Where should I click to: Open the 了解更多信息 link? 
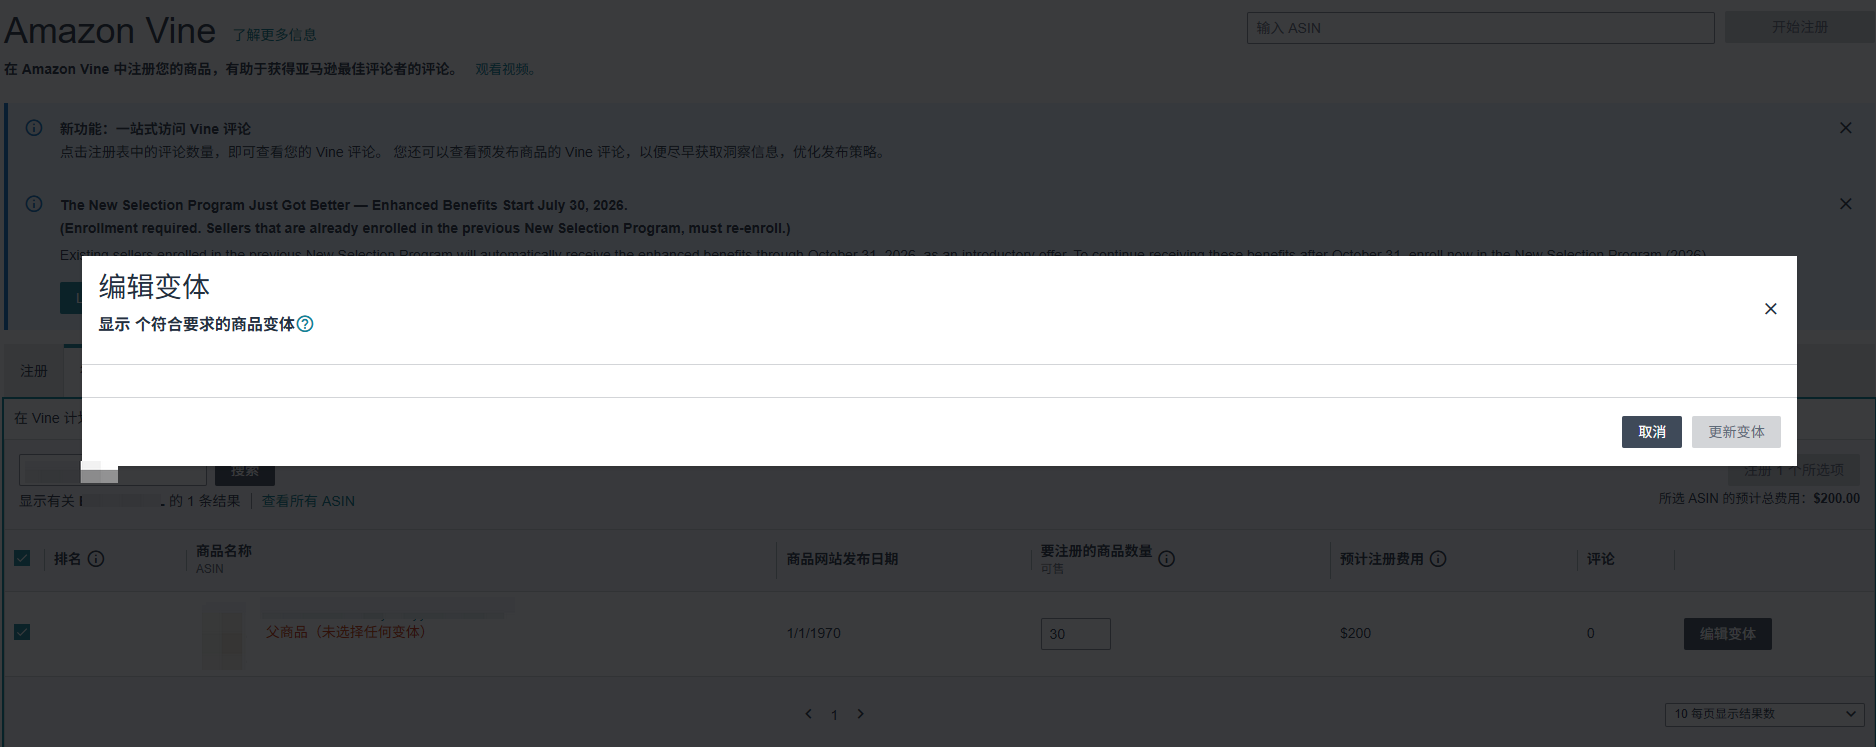pos(275,35)
